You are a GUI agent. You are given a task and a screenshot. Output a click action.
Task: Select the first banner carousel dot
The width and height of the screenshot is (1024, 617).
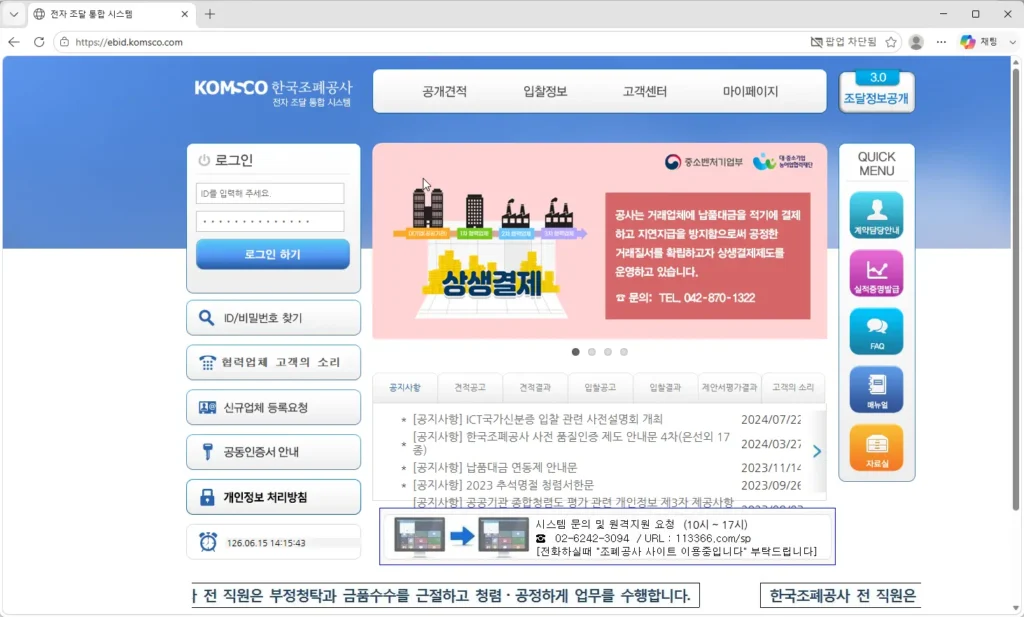pos(575,352)
